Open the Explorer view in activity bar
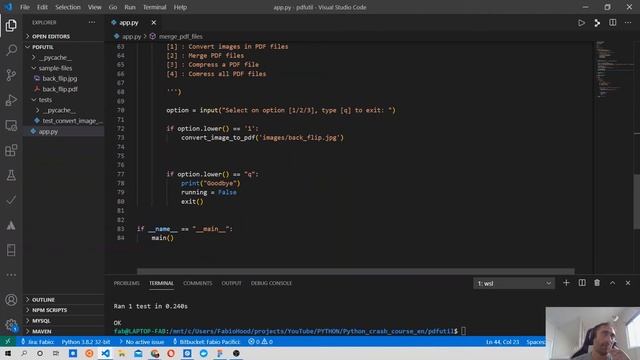 click(x=11, y=25)
